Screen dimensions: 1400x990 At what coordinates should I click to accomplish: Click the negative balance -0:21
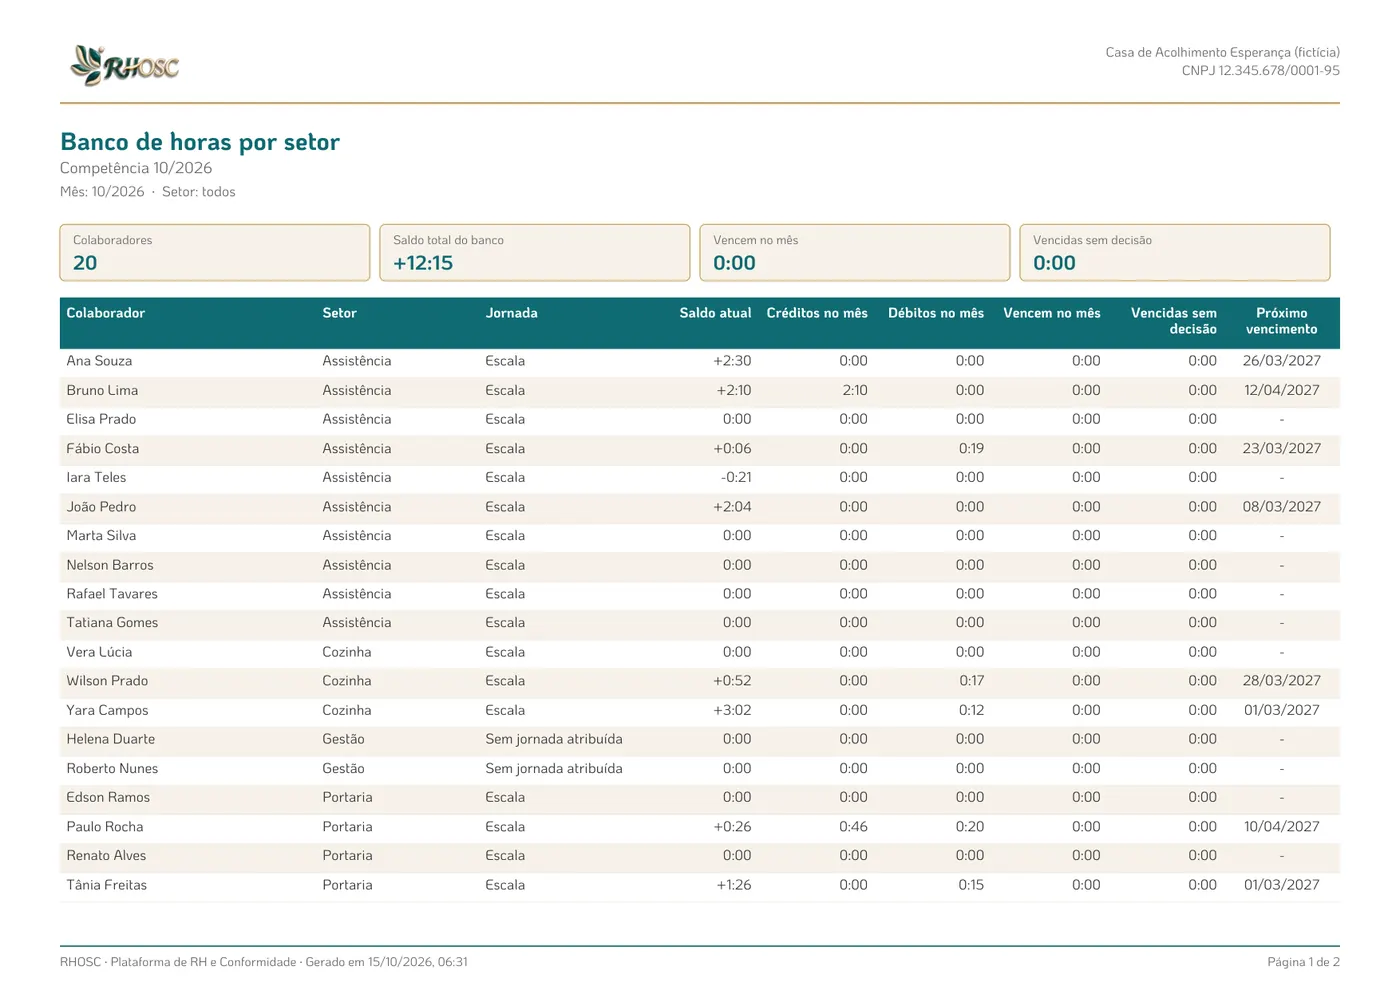coord(736,478)
